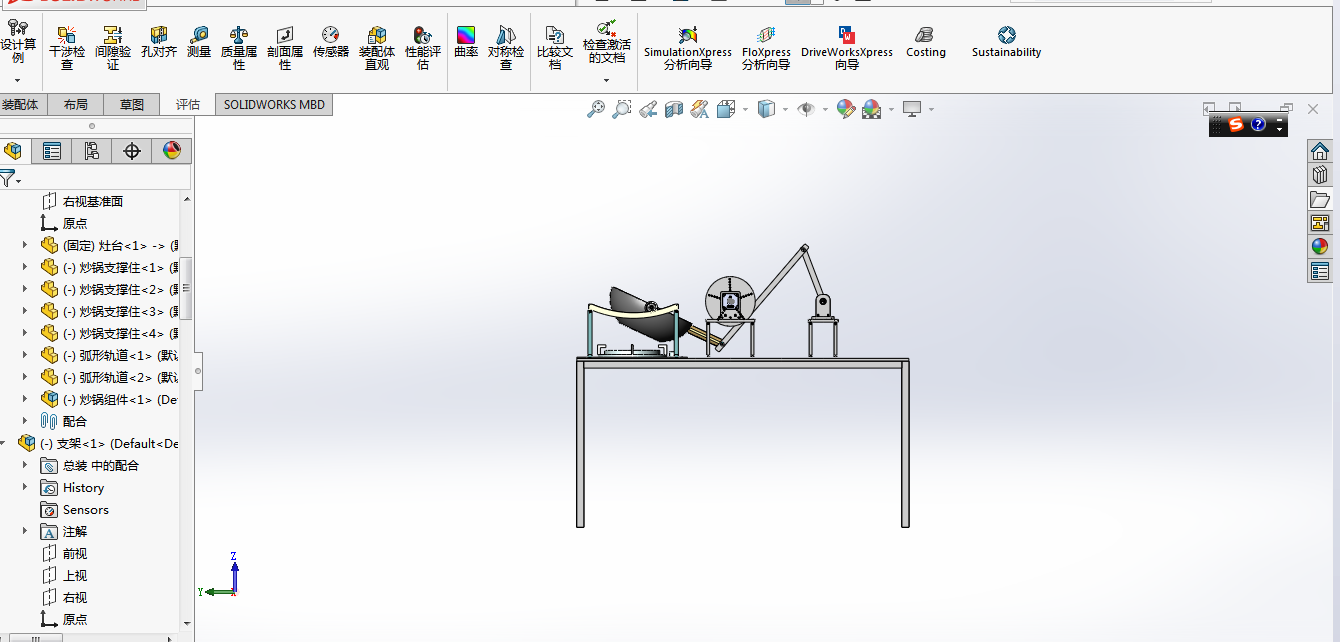Open Display Style dropdown arrow

[785, 109]
